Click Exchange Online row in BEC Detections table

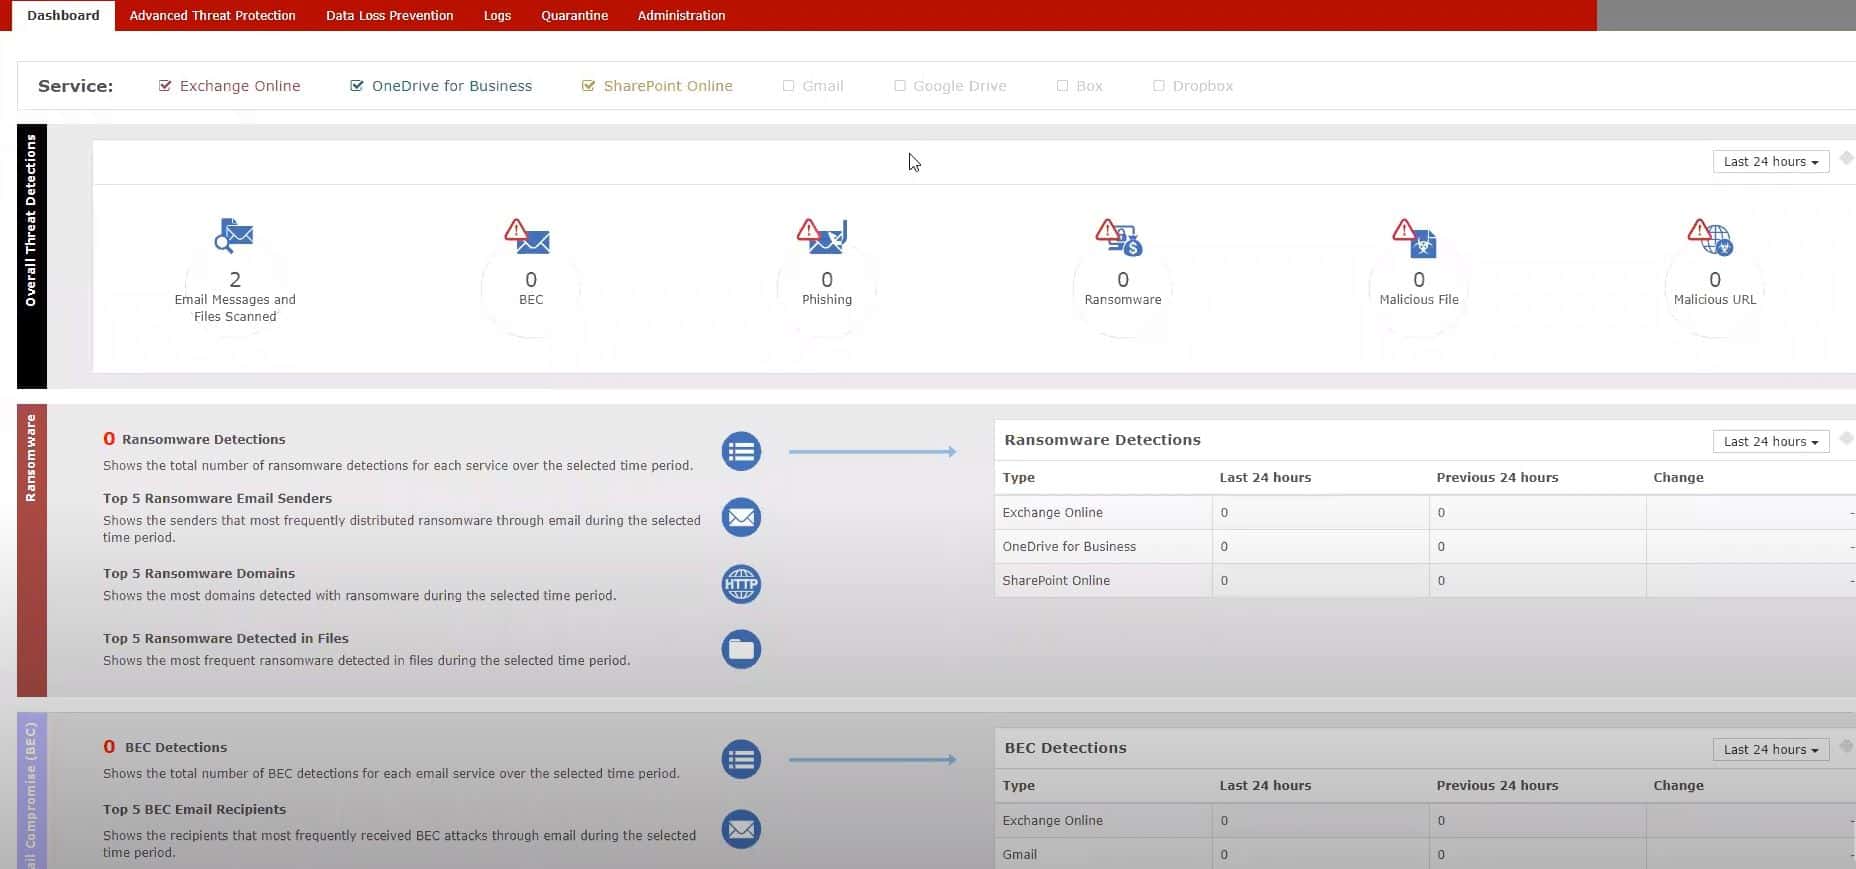point(1424,820)
